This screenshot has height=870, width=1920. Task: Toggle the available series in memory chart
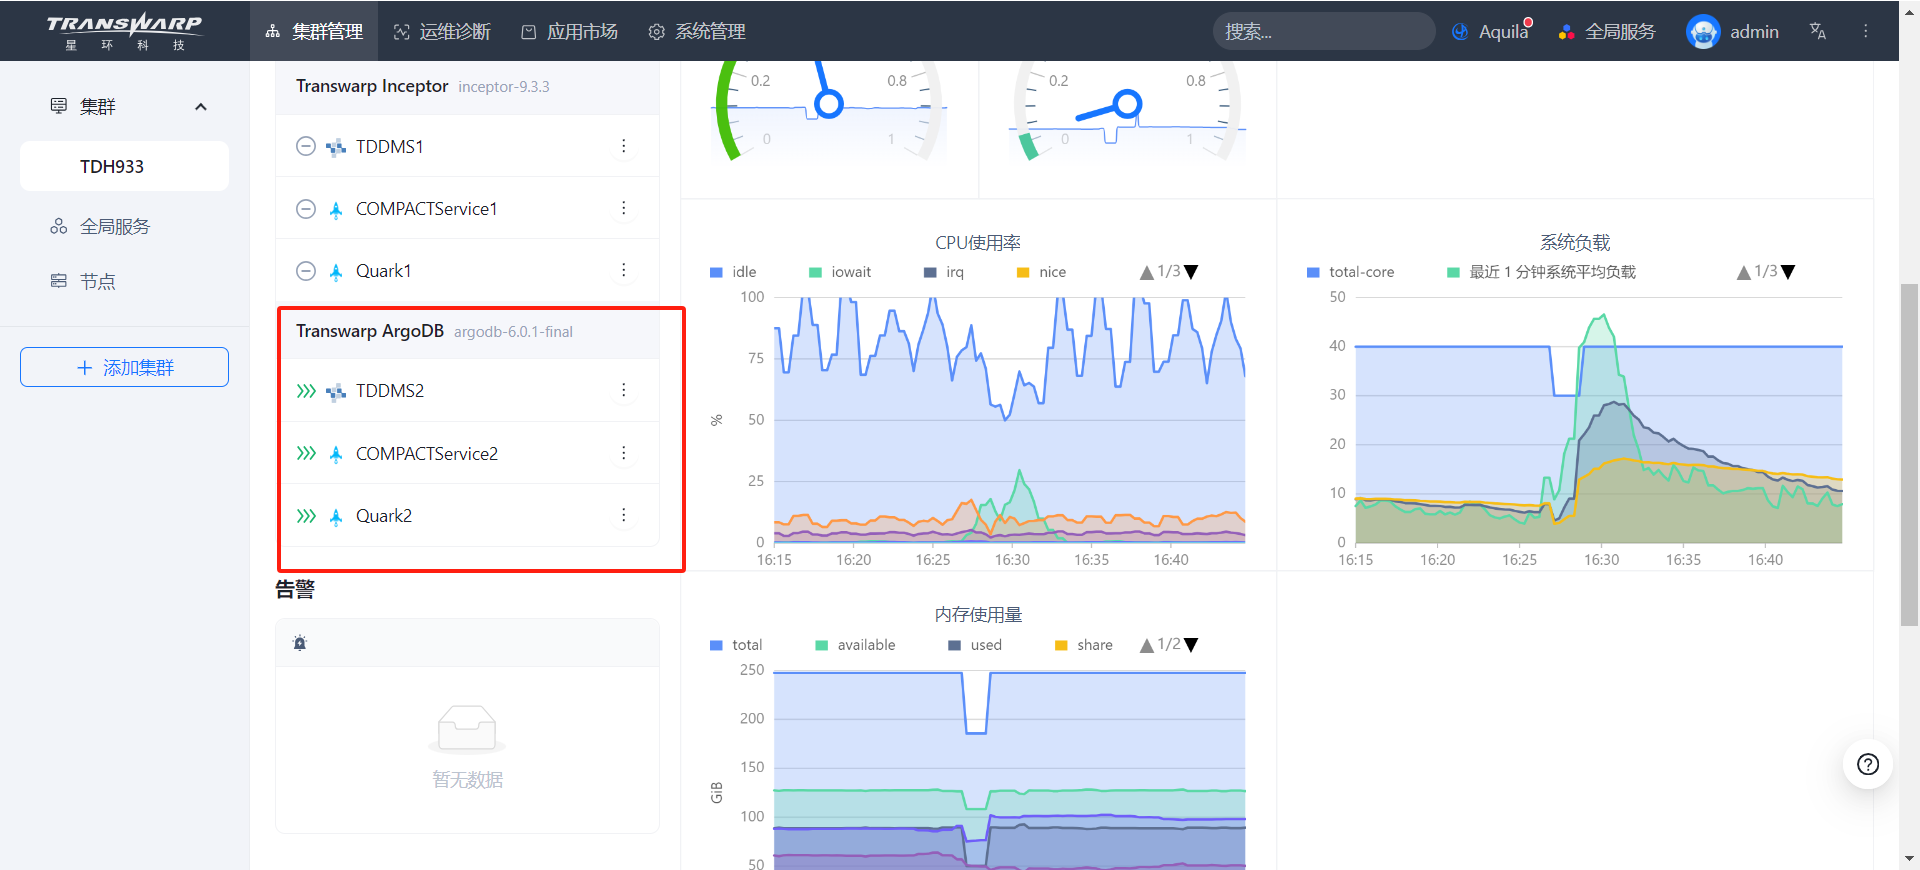pos(855,645)
